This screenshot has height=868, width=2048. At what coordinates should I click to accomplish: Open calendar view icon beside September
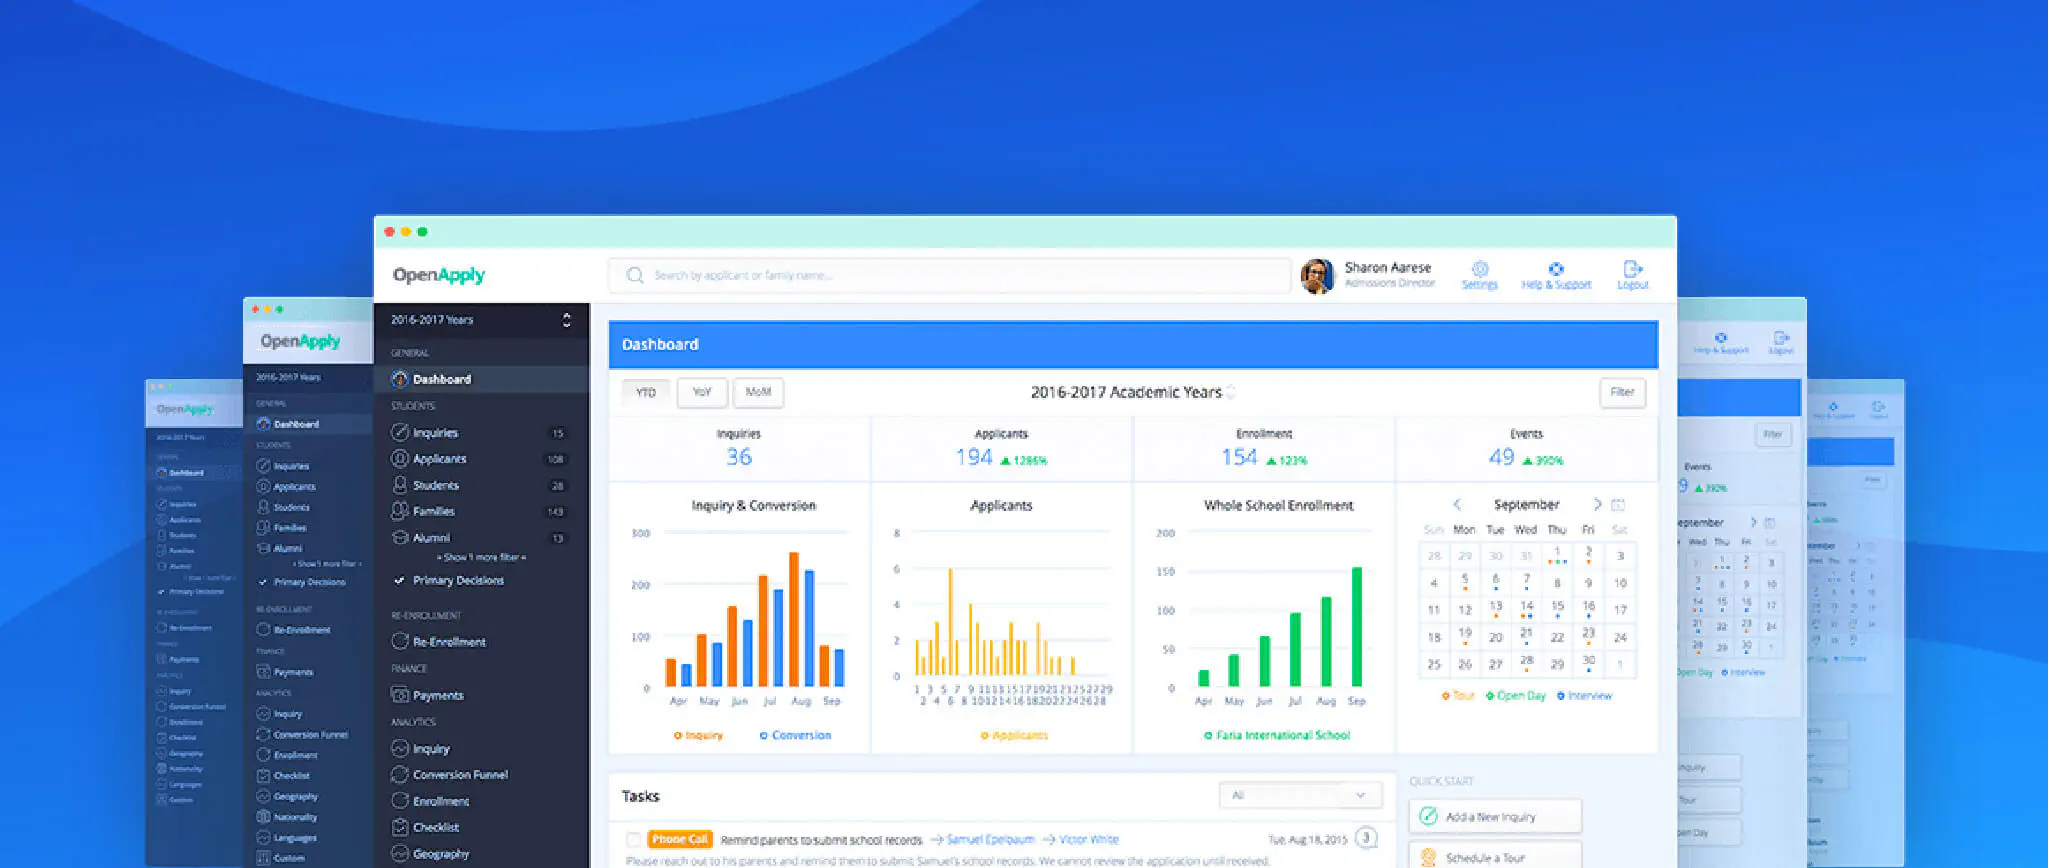coord(1618,505)
